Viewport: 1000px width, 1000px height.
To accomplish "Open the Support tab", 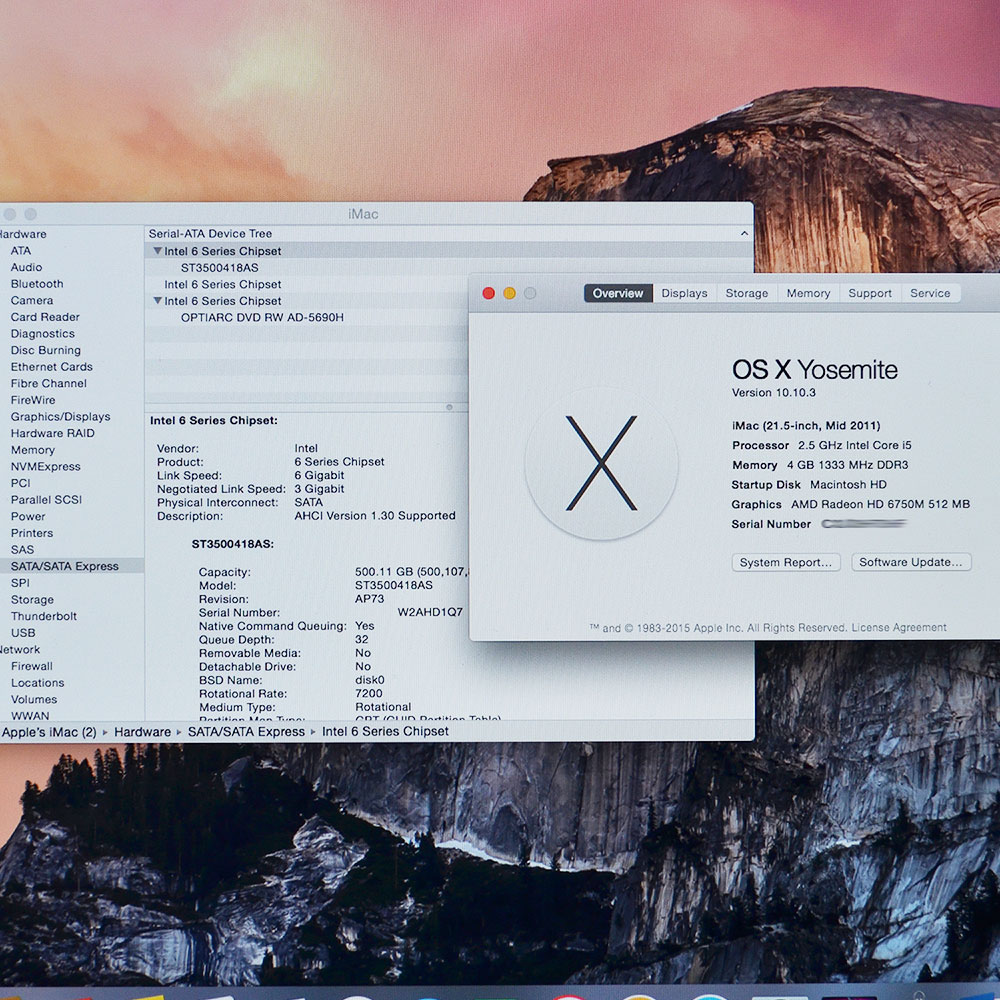I will pos(870,293).
